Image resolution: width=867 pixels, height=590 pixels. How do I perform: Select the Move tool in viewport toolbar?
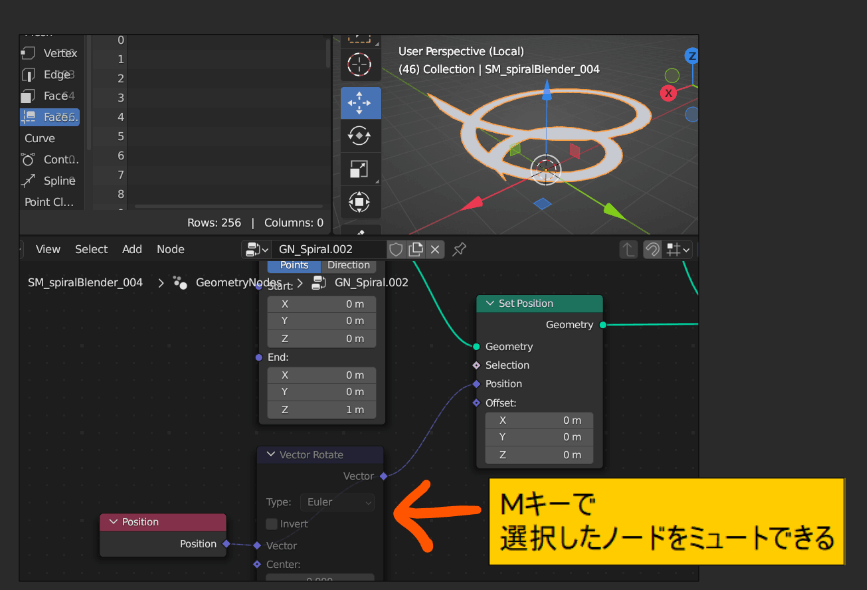(x=360, y=103)
